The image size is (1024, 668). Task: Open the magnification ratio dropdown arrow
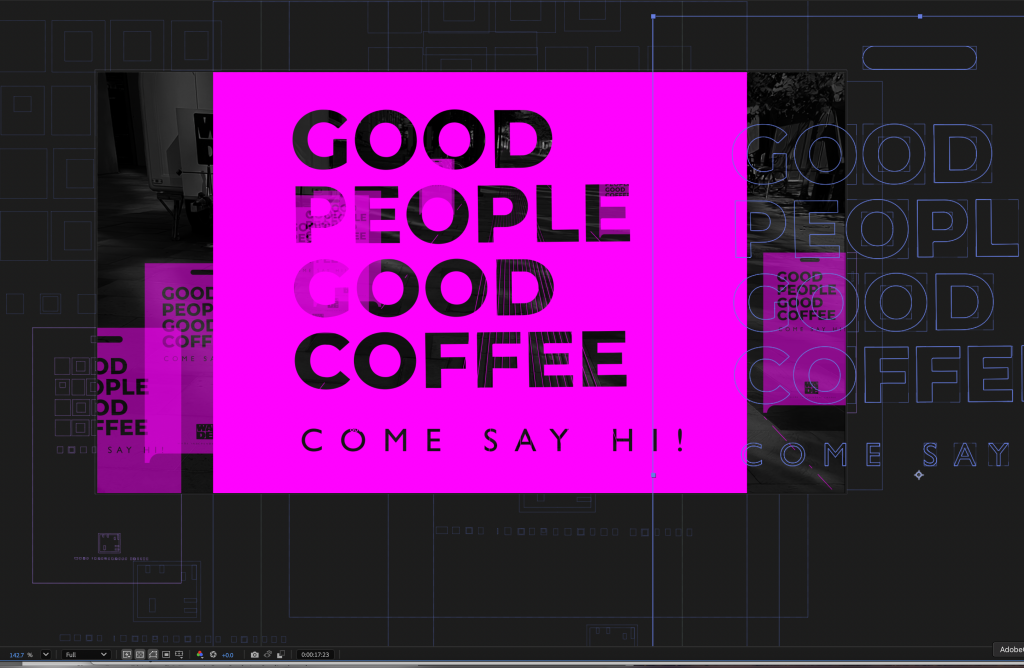tap(46, 654)
